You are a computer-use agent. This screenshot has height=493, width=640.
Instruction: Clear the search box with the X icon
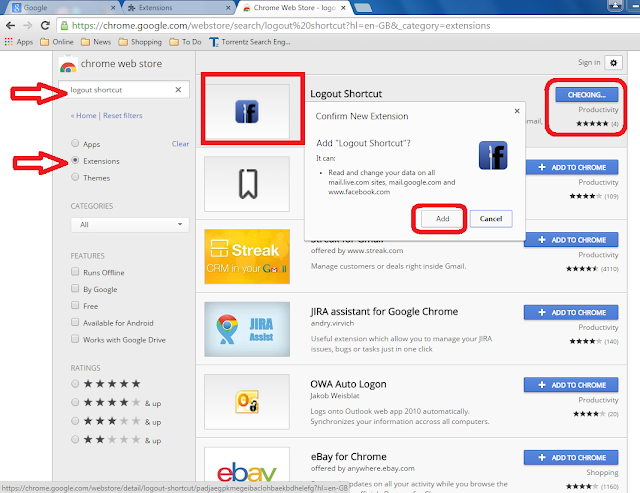178,90
